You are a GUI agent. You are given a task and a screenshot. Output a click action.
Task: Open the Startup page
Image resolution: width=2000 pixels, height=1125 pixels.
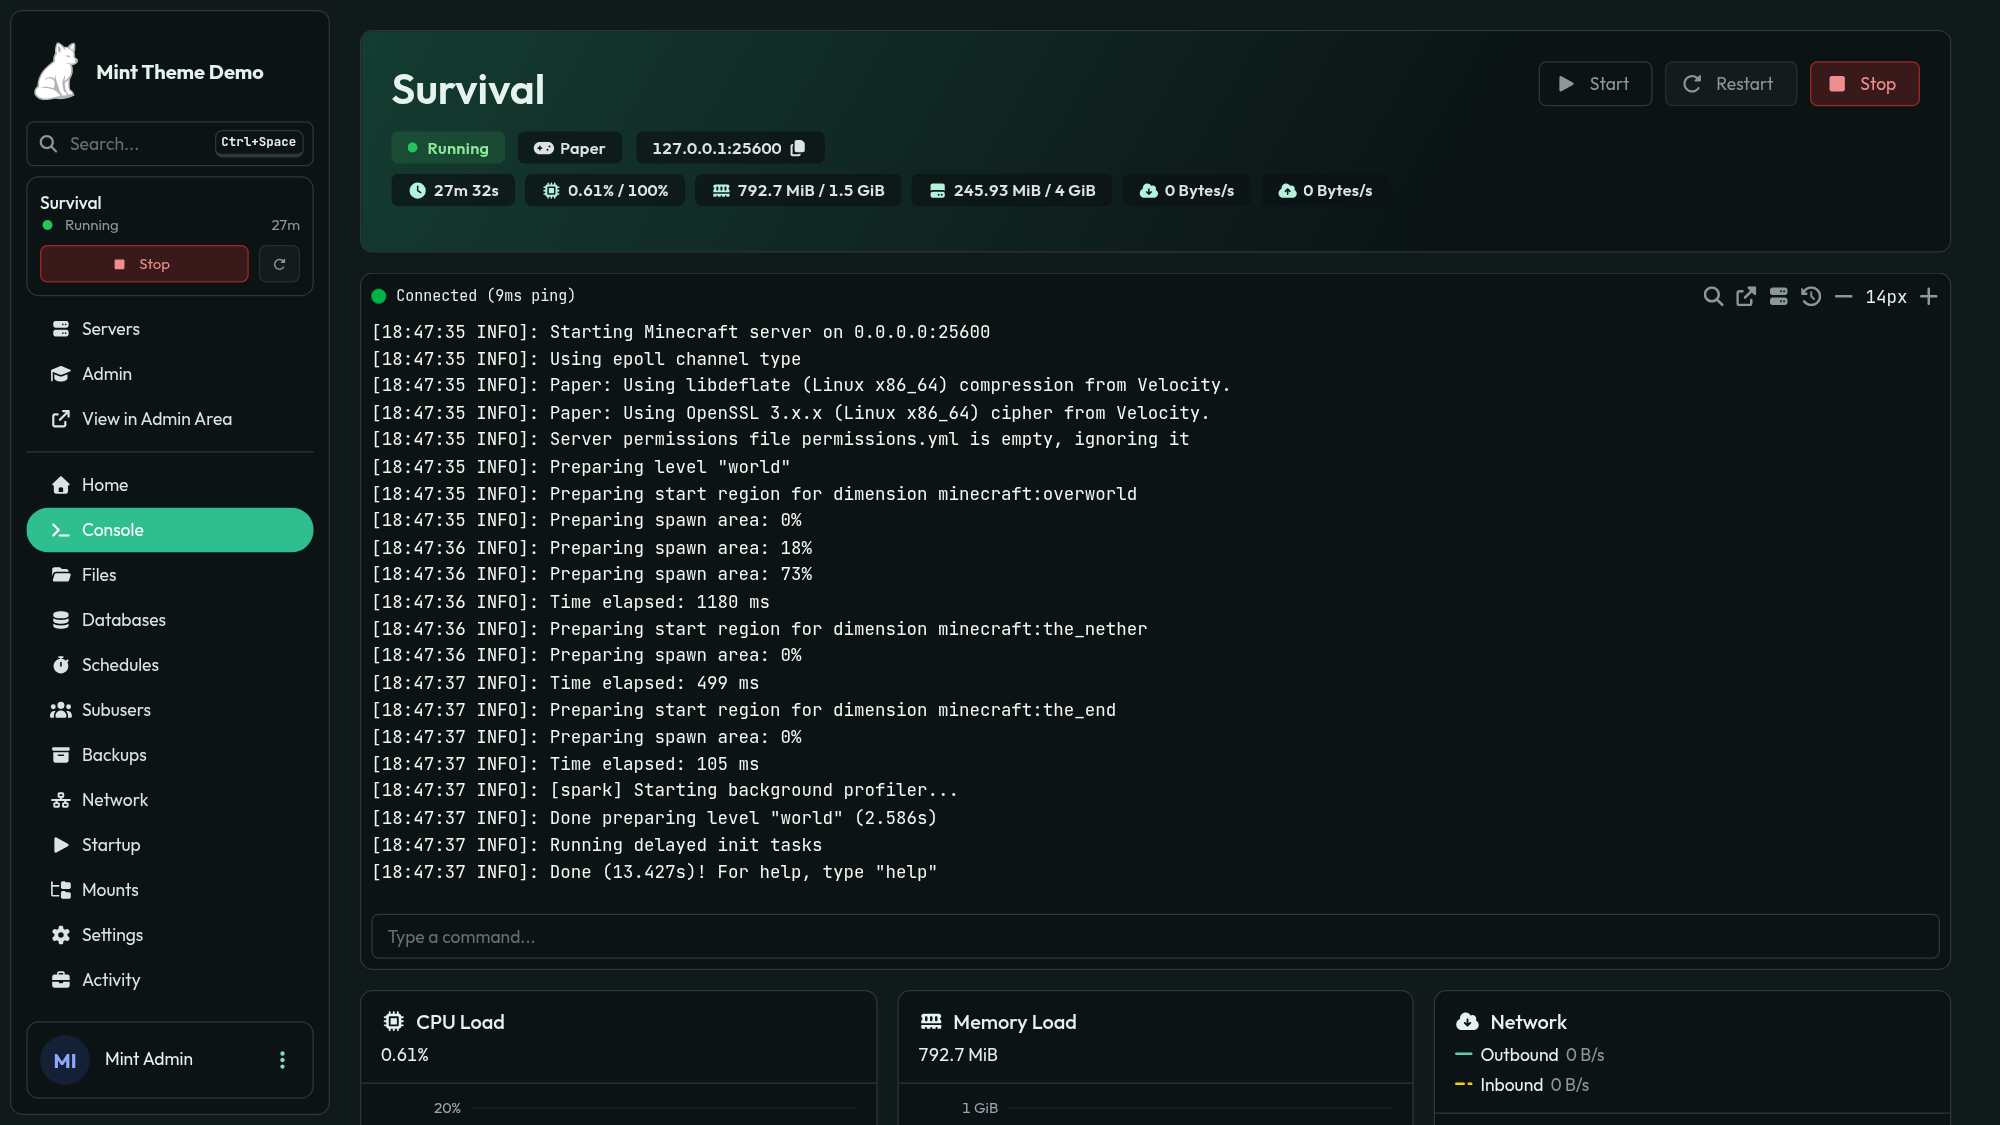(x=169, y=845)
